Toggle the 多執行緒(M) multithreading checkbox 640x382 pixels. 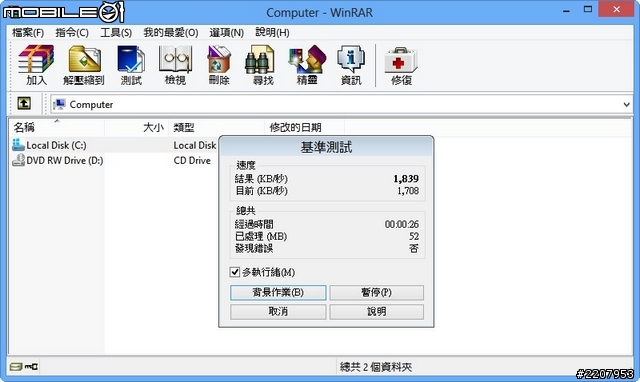coord(235,272)
